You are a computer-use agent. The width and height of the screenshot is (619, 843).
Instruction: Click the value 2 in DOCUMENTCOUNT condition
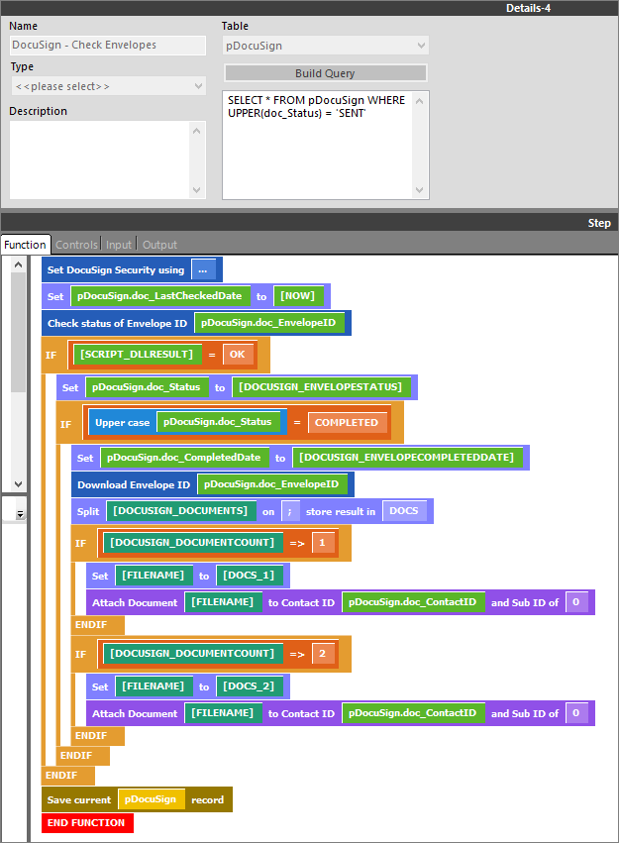coord(322,653)
